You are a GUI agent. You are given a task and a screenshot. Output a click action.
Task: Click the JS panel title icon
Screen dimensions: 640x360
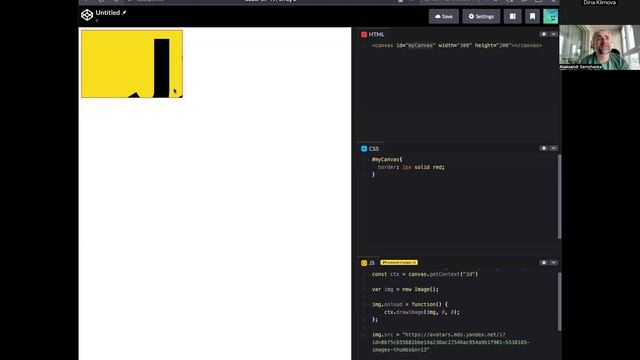click(364, 263)
